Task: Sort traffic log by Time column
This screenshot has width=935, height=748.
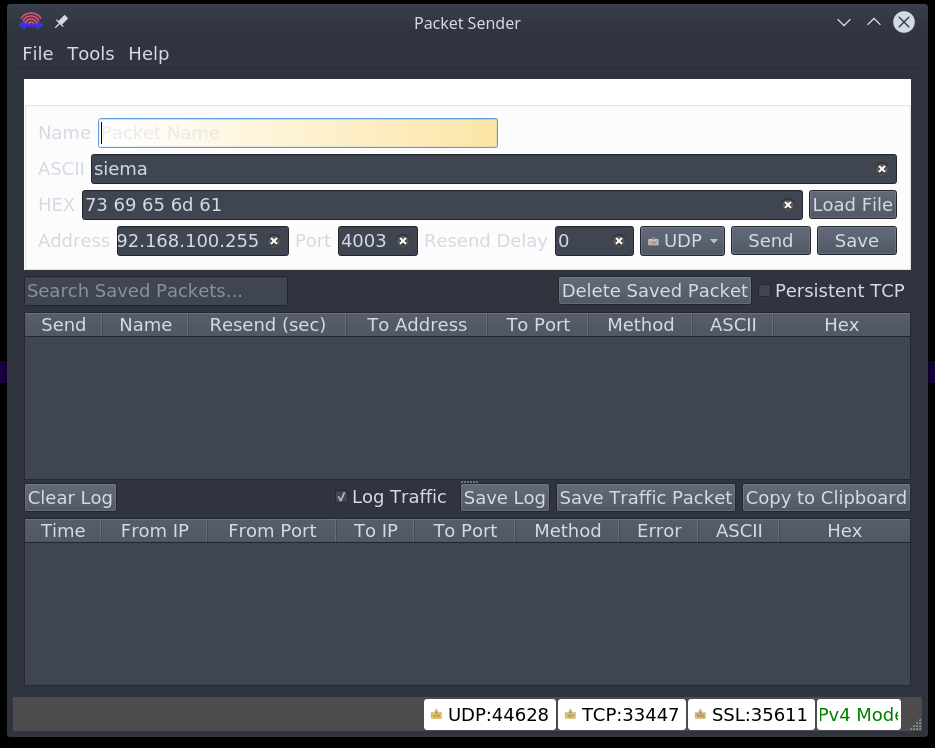Action: click(x=63, y=531)
